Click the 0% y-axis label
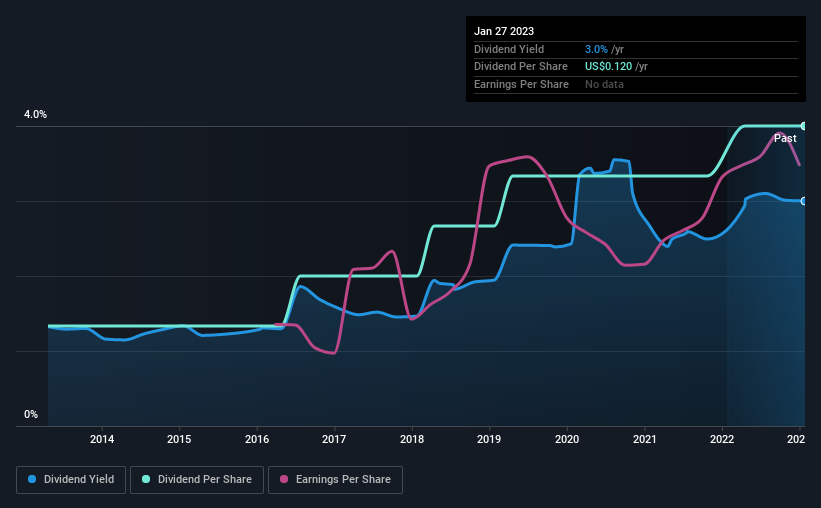Viewport: 821px width, 508px height. (x=31, y=414)
